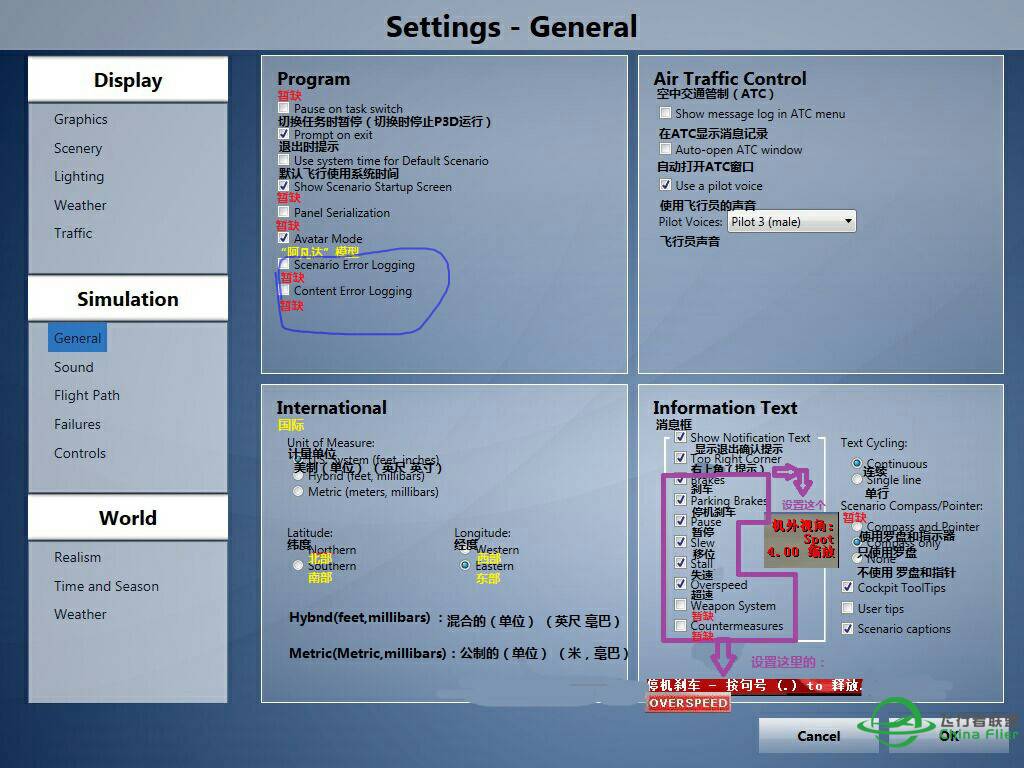Enable Pause on task switch checkbox
The image size is (1024, 768).
(284, 109)
